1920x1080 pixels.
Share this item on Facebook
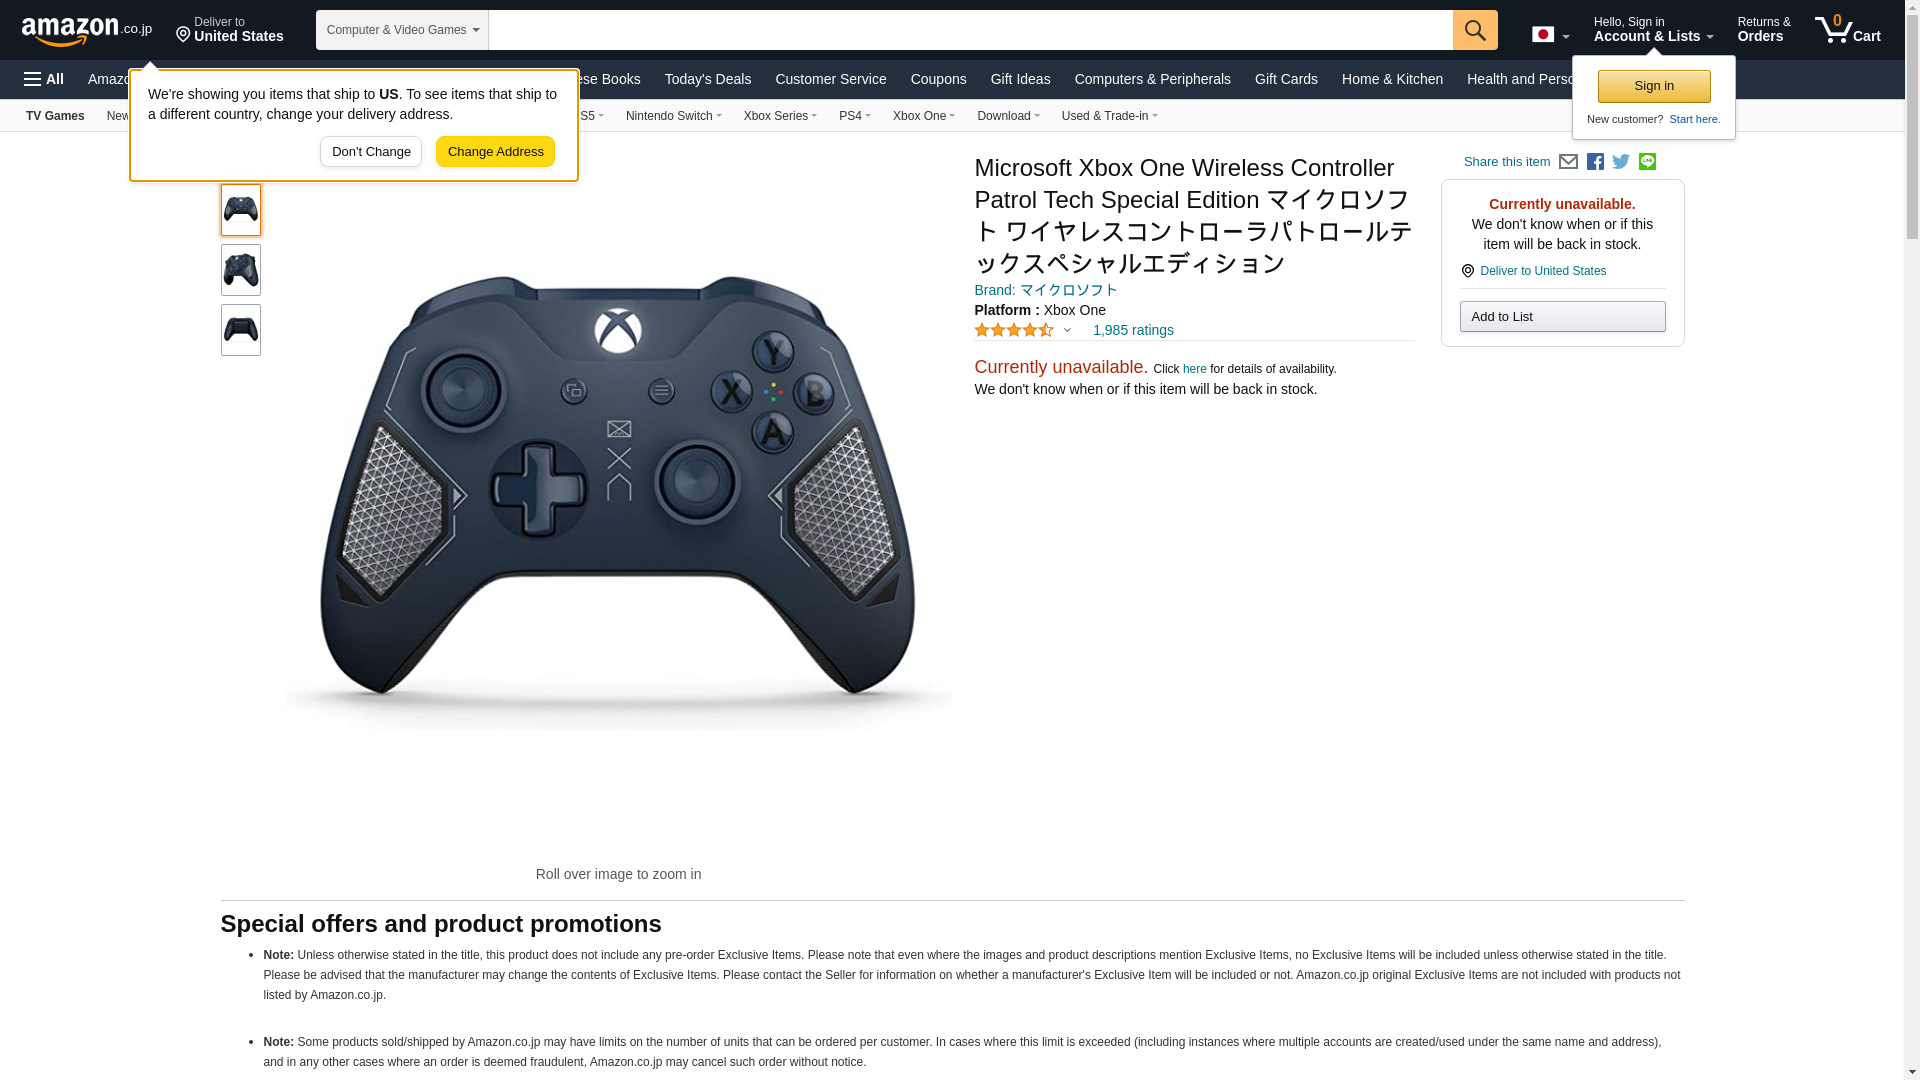pos(1595,162)
